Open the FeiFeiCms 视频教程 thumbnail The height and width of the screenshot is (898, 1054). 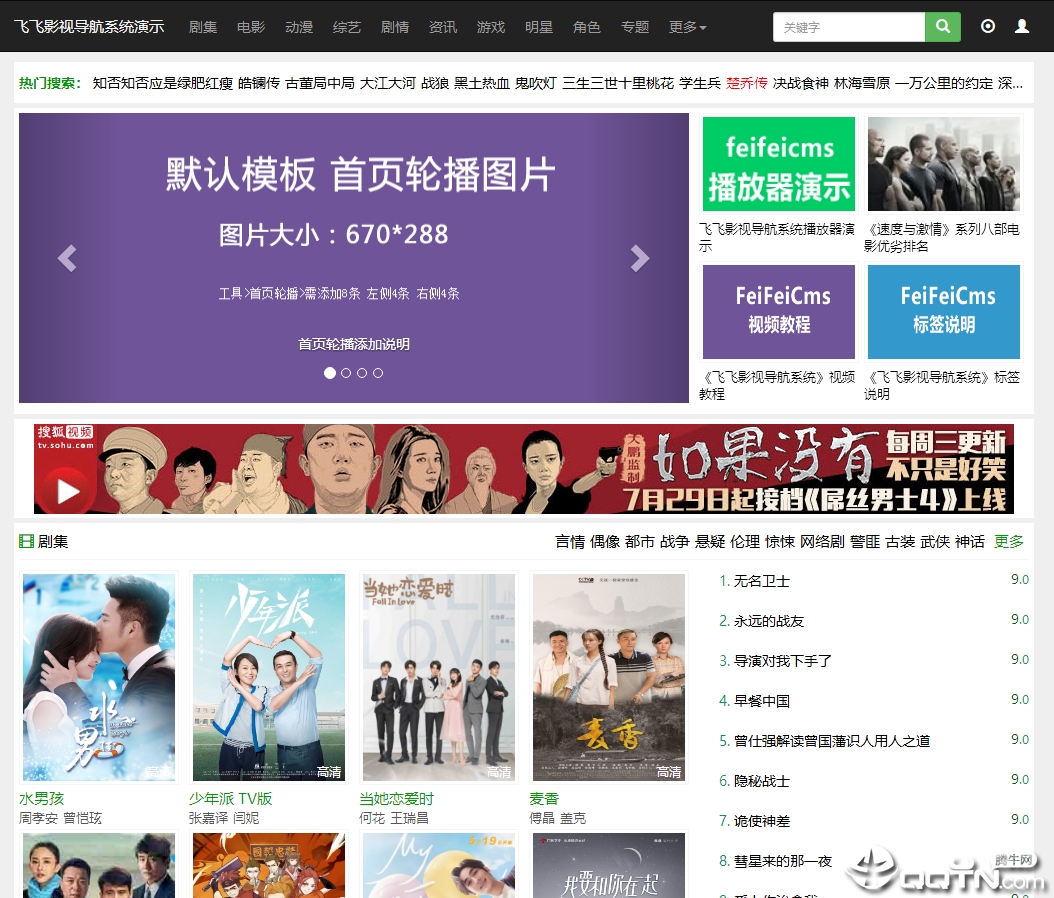(778, 312)
